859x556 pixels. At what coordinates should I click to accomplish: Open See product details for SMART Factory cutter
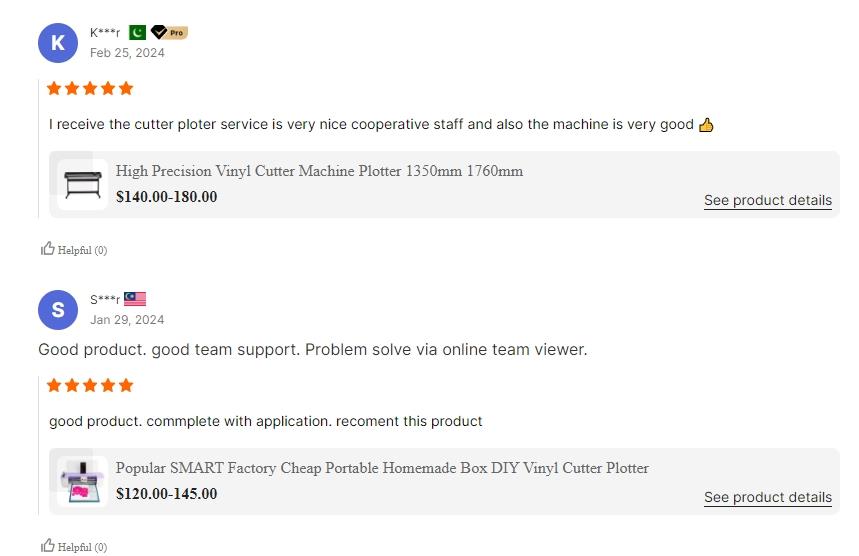pyautogui.click(x=767, y=497)
